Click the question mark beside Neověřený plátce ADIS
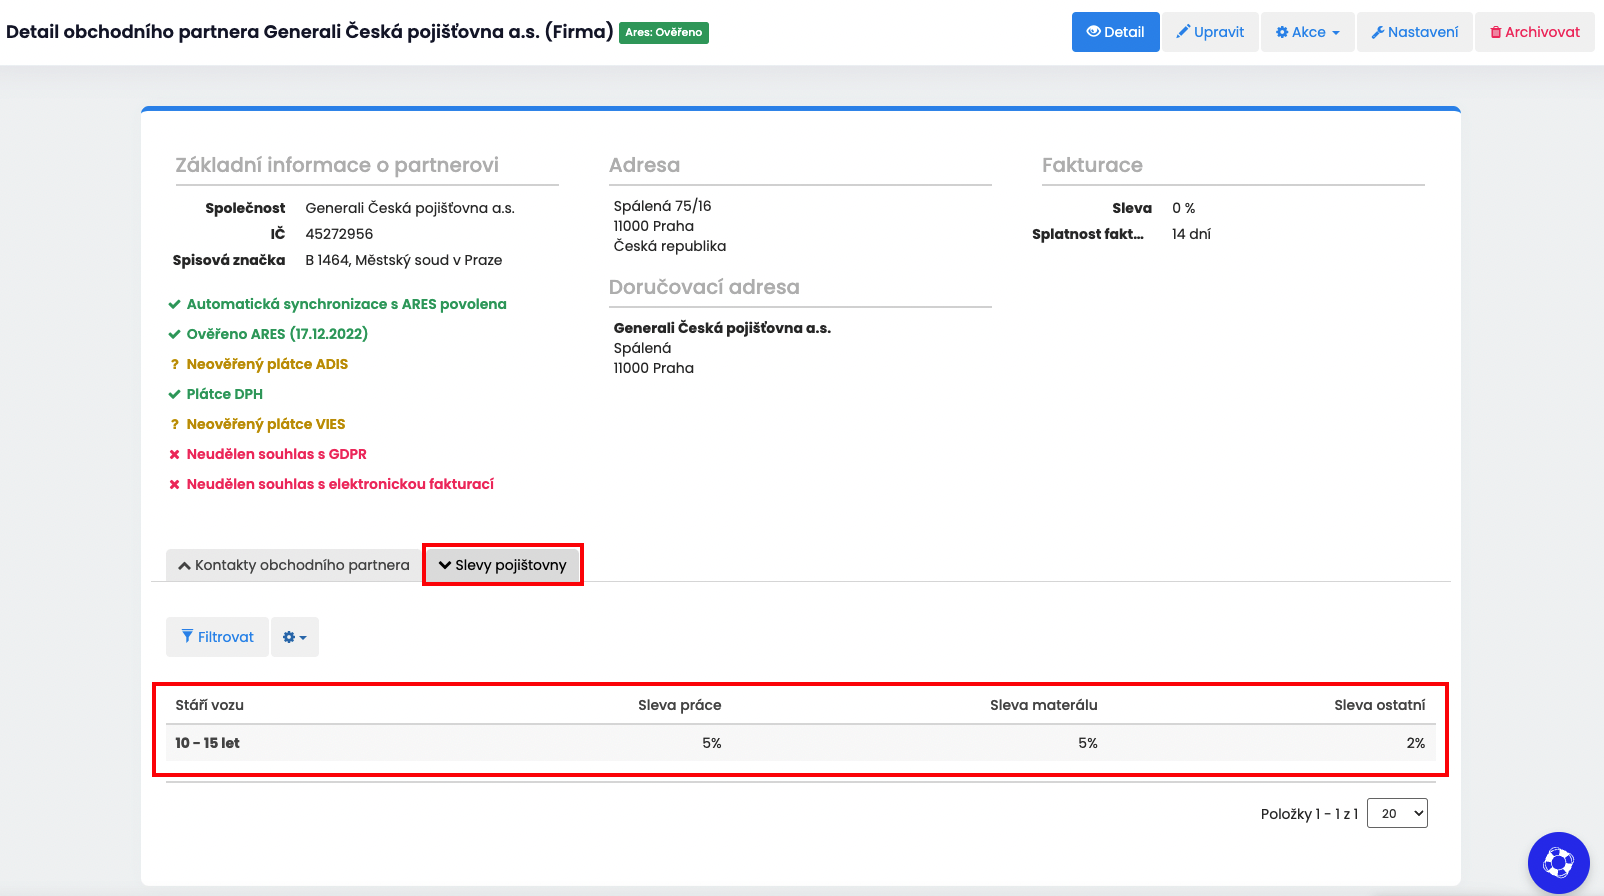The height and width of the screenshot is (896, 1604). click(x=174, y=364)
